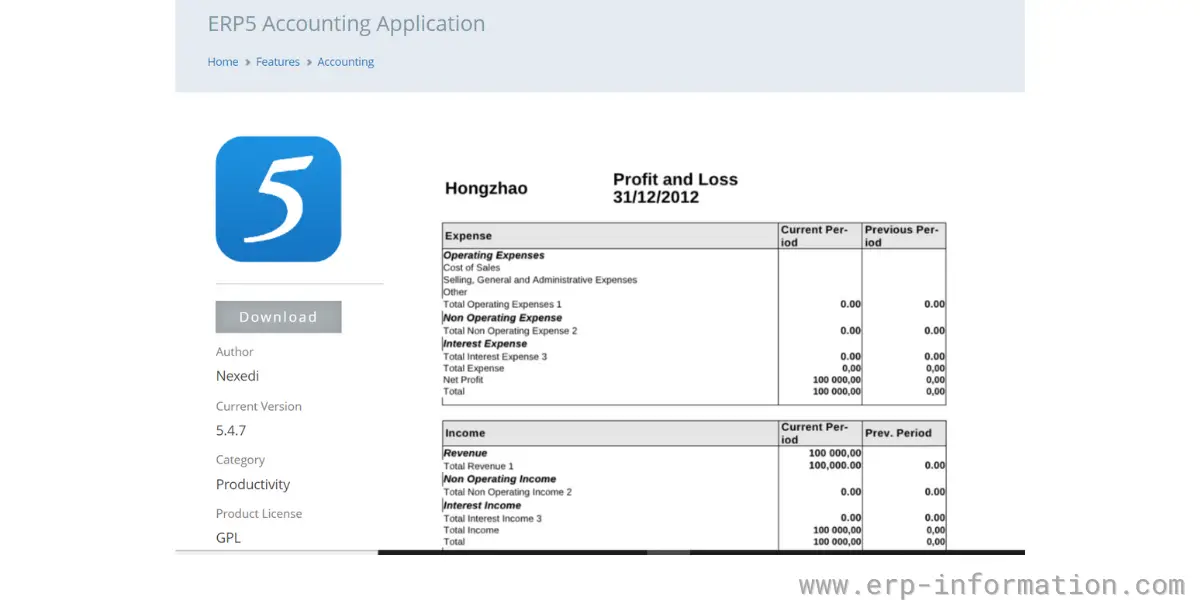Click the 'Total Income' row label

click(471, 530)
